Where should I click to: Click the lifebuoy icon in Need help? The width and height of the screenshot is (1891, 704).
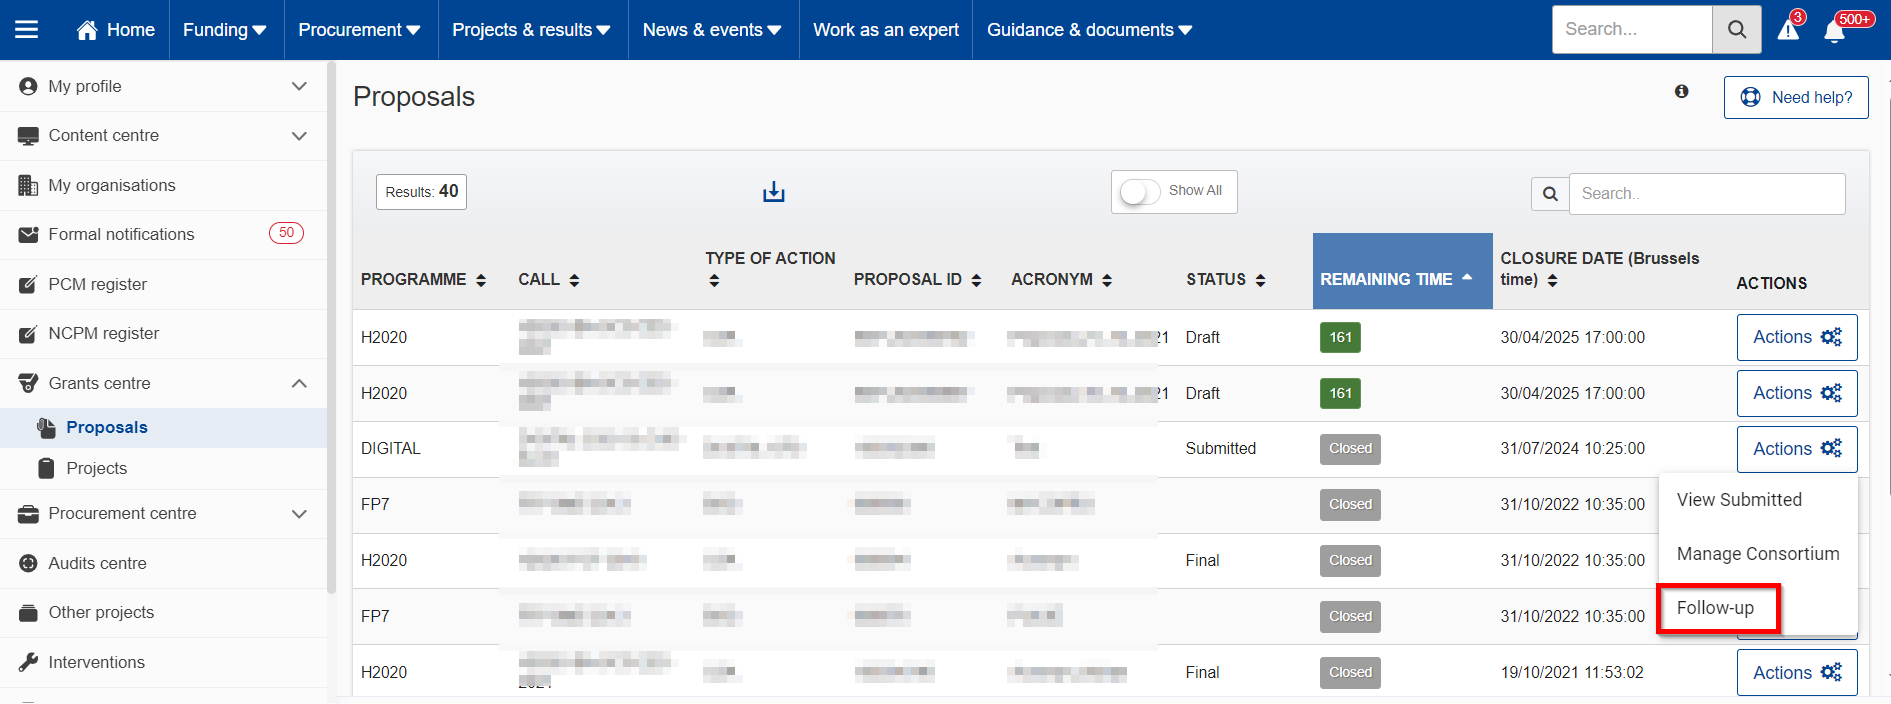click(x=1751, y=97)
